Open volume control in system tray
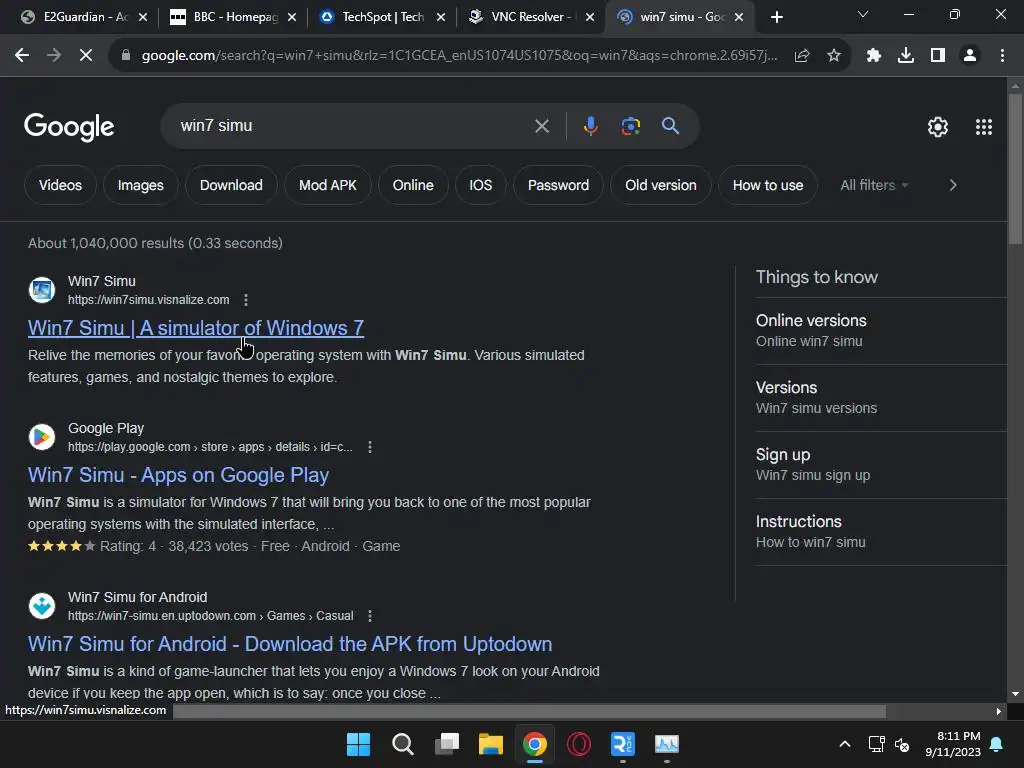 902,744
